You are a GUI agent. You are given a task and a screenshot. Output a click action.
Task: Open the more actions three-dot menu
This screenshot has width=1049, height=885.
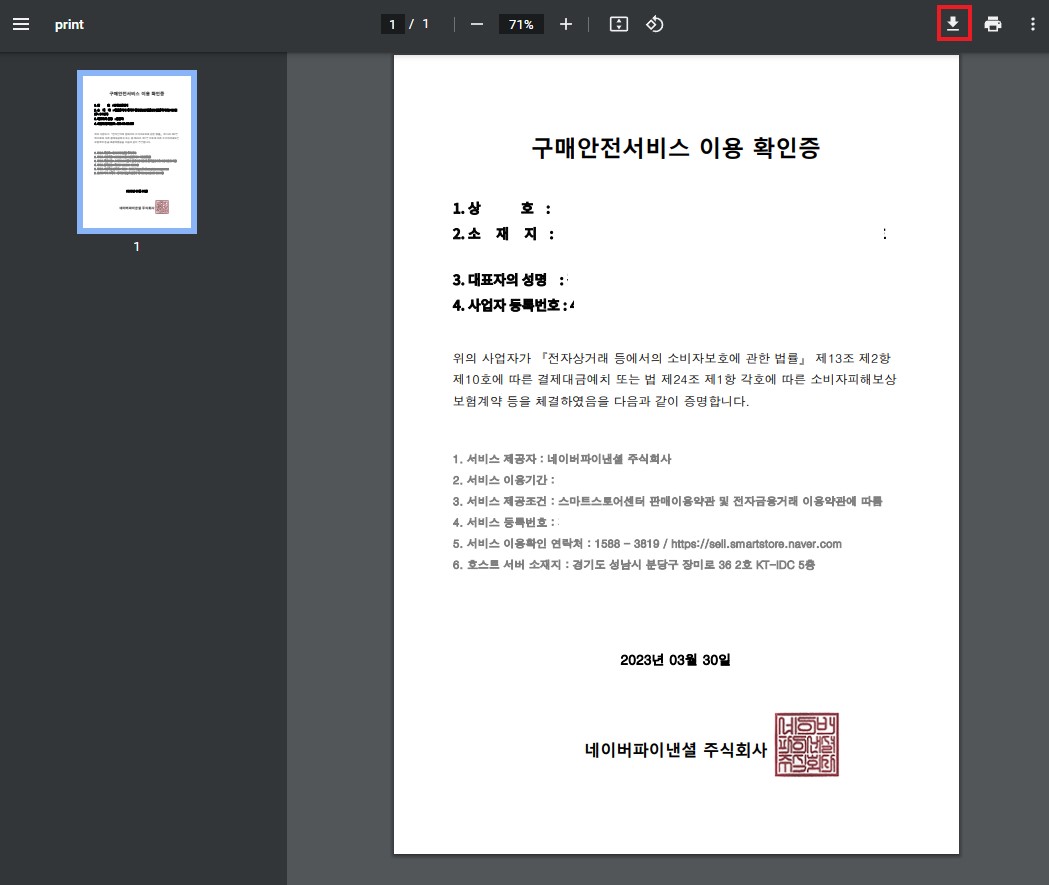click(x=1032, y=24)
